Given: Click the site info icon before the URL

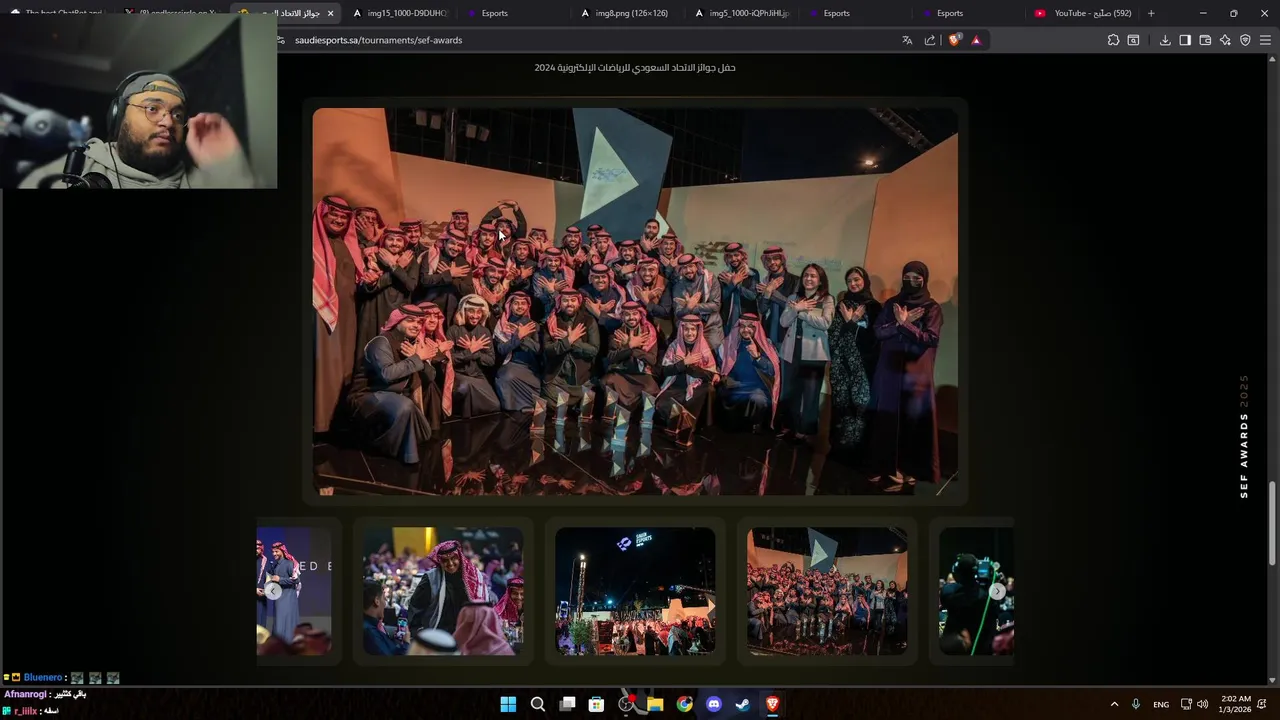Looking at the screenshot, I should pos(282,40).
